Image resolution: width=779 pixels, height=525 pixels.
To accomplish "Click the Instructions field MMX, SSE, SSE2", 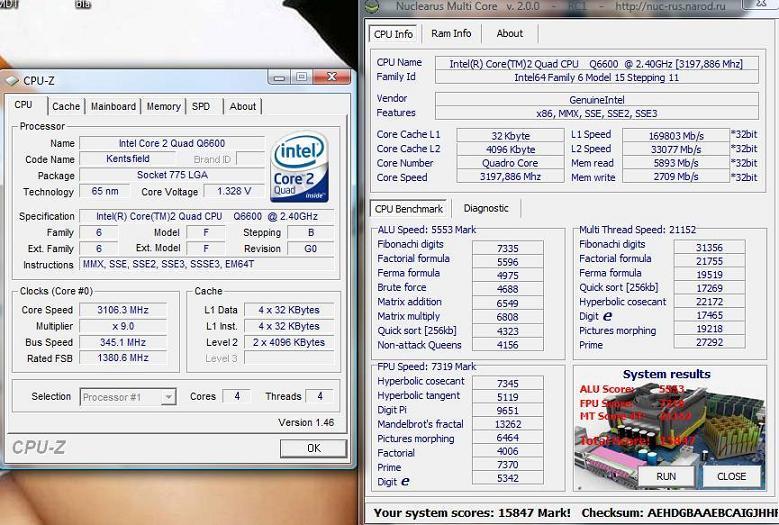I will [207, 264].
